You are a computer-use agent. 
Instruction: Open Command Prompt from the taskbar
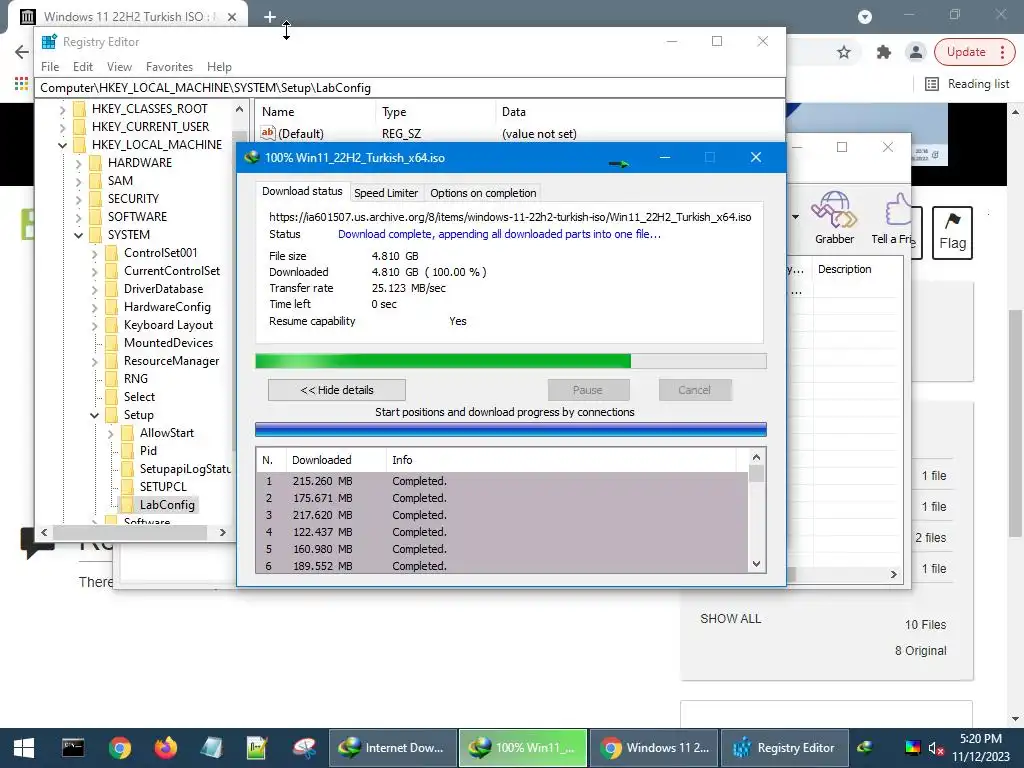[x=72, y=748]
